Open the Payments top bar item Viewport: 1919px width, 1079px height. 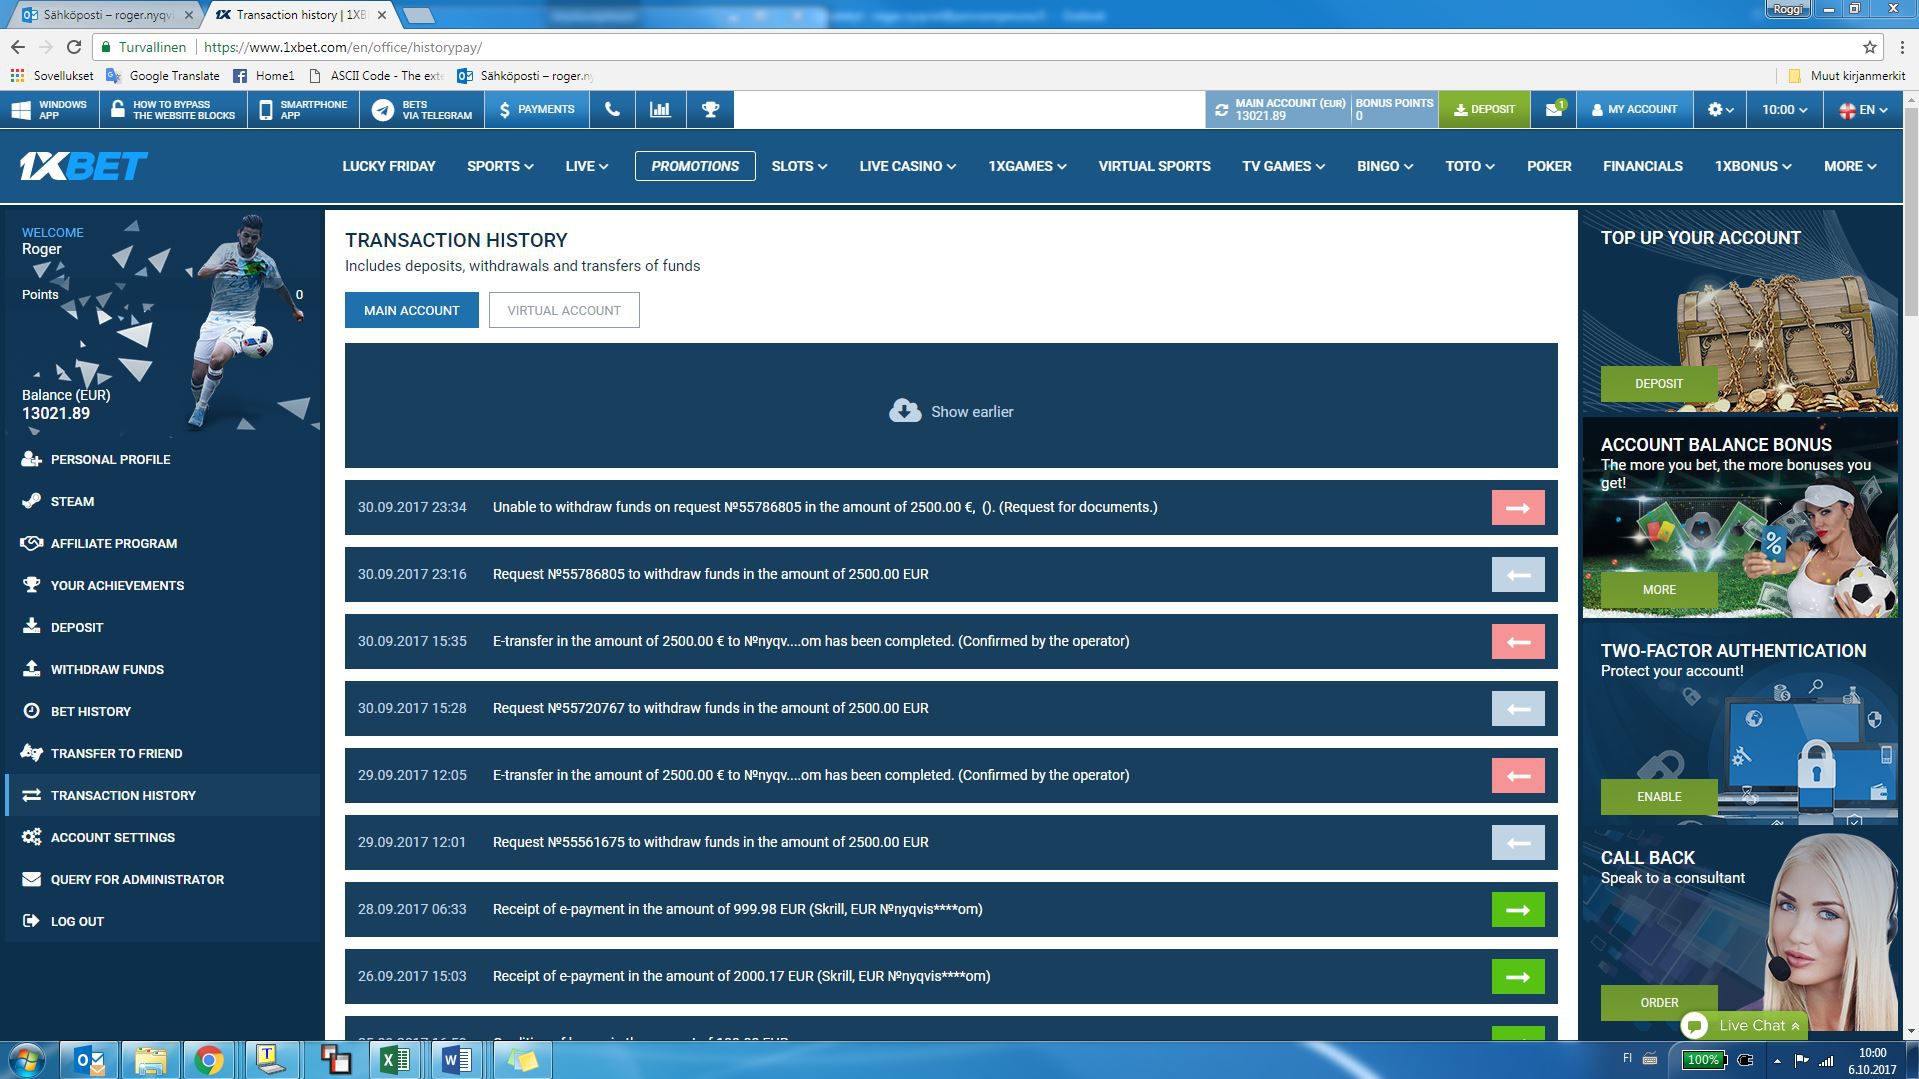[536, 109]
